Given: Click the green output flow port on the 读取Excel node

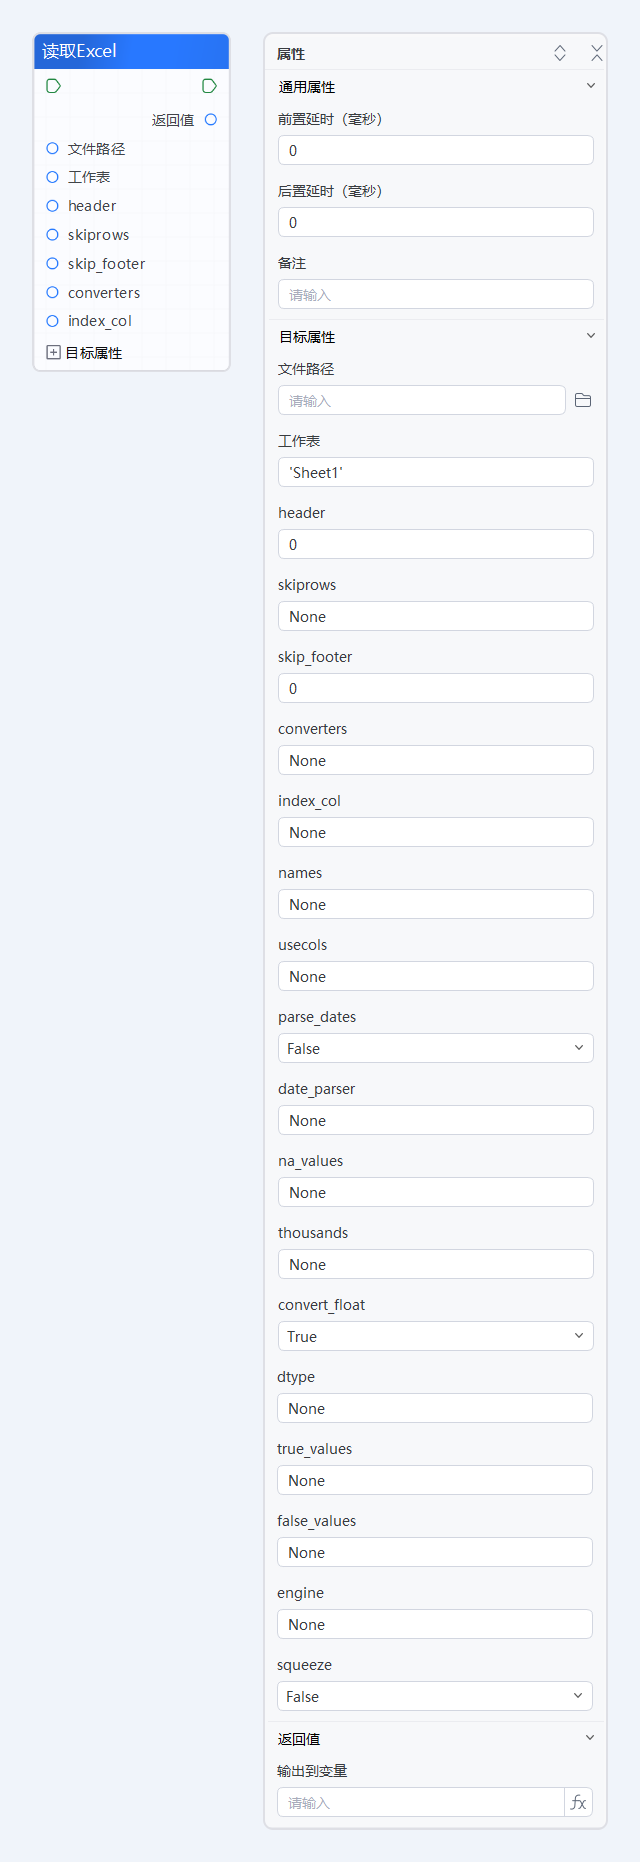Looking at the screenshot, I should tap(209, 86).
